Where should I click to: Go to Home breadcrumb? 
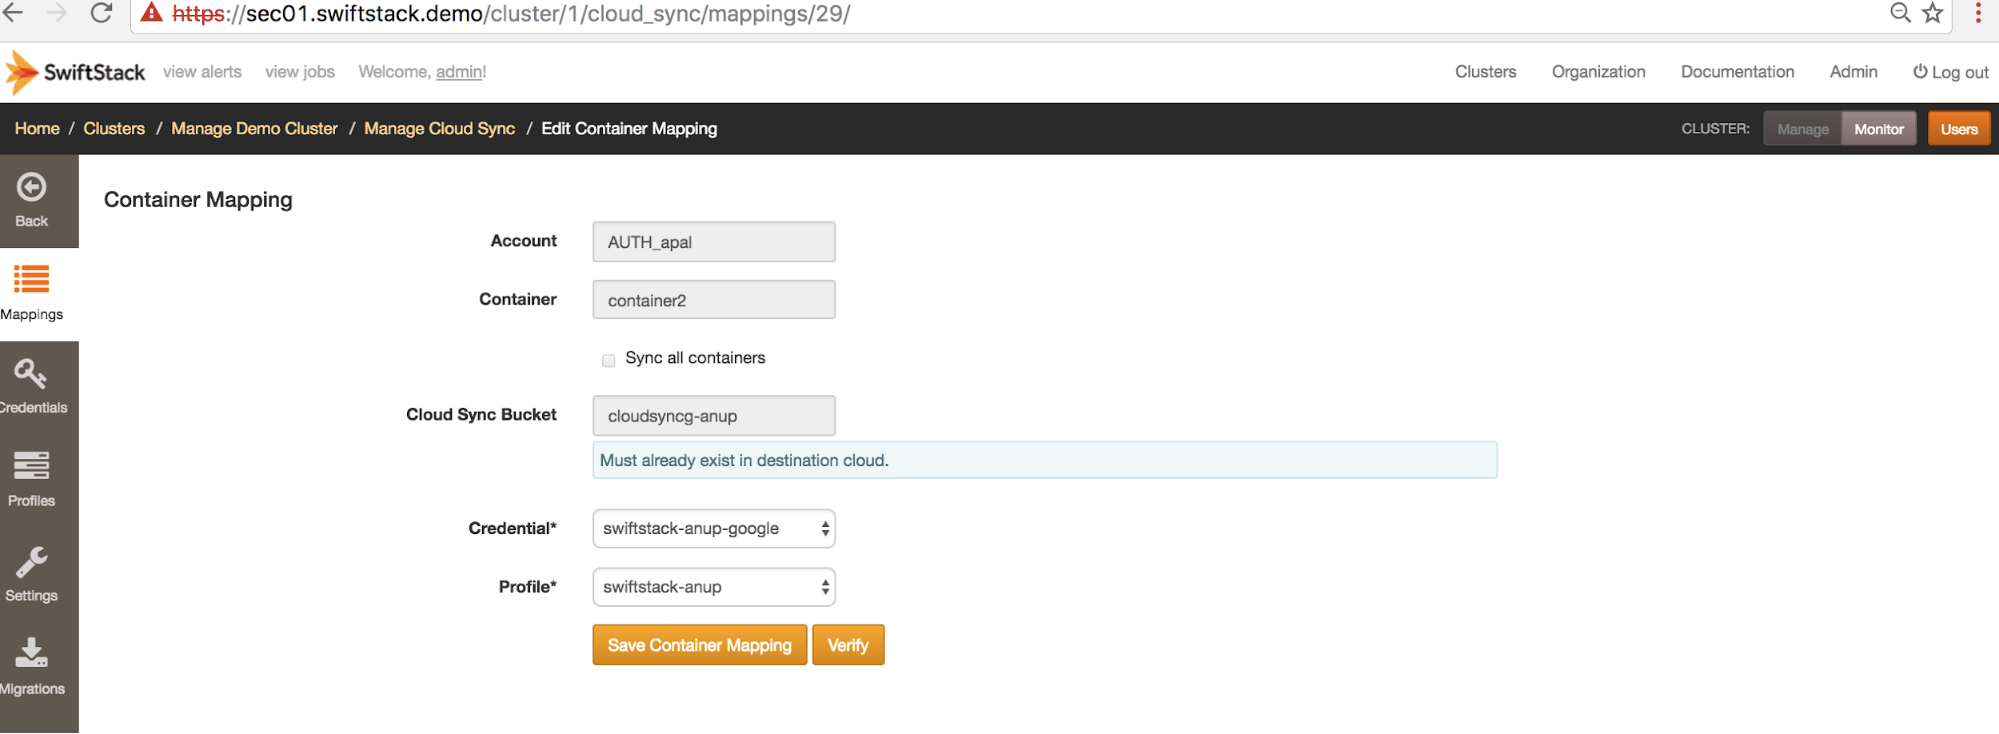pos(37,128)
